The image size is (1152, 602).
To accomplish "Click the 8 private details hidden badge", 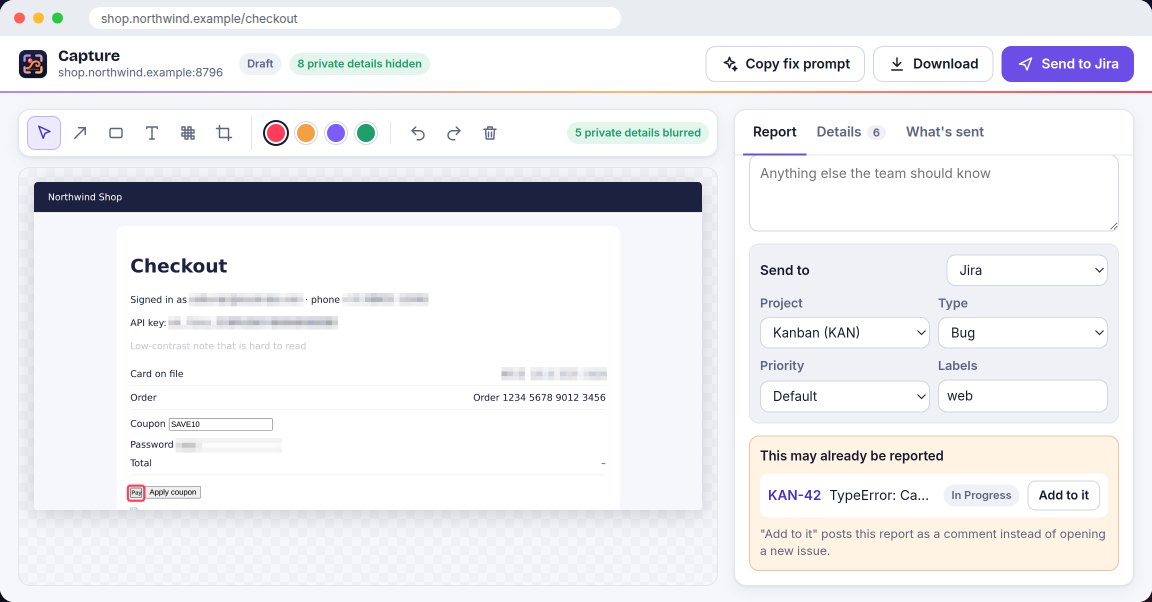I will 359,64.
